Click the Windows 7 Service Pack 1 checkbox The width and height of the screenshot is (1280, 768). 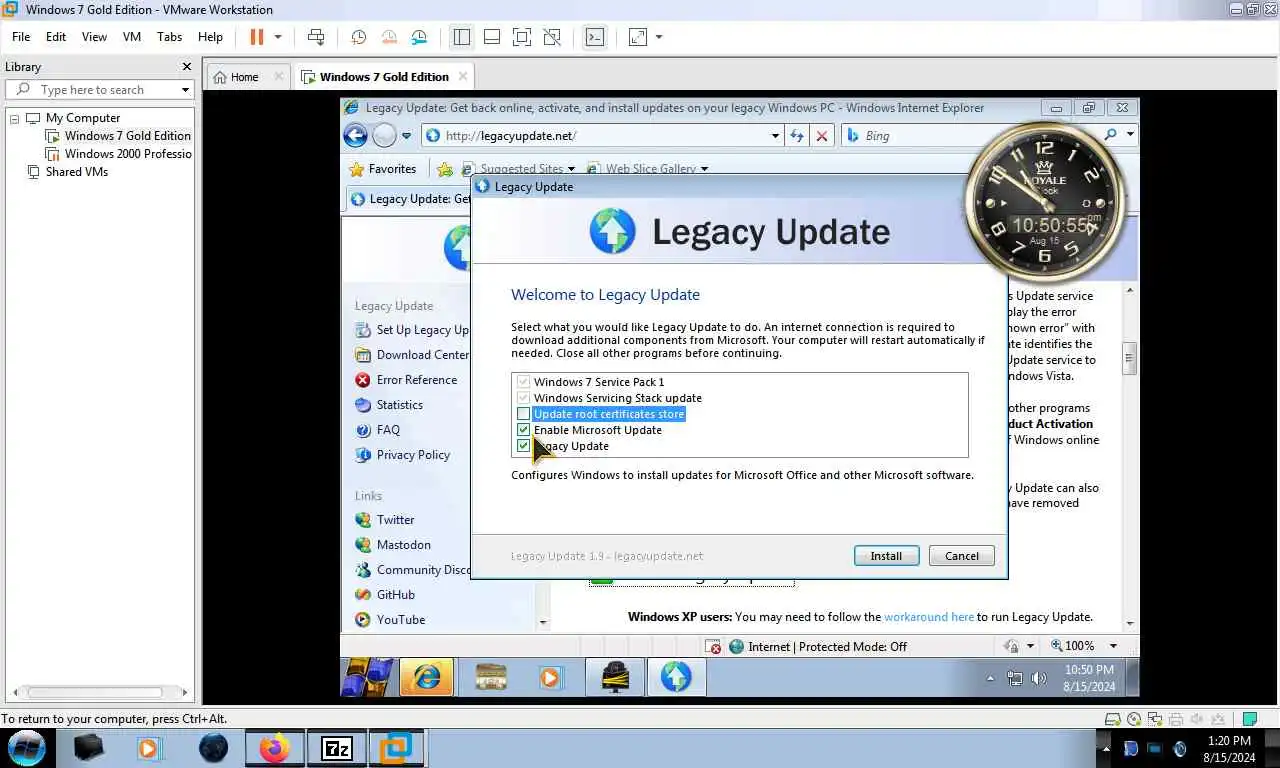point(523,382)
